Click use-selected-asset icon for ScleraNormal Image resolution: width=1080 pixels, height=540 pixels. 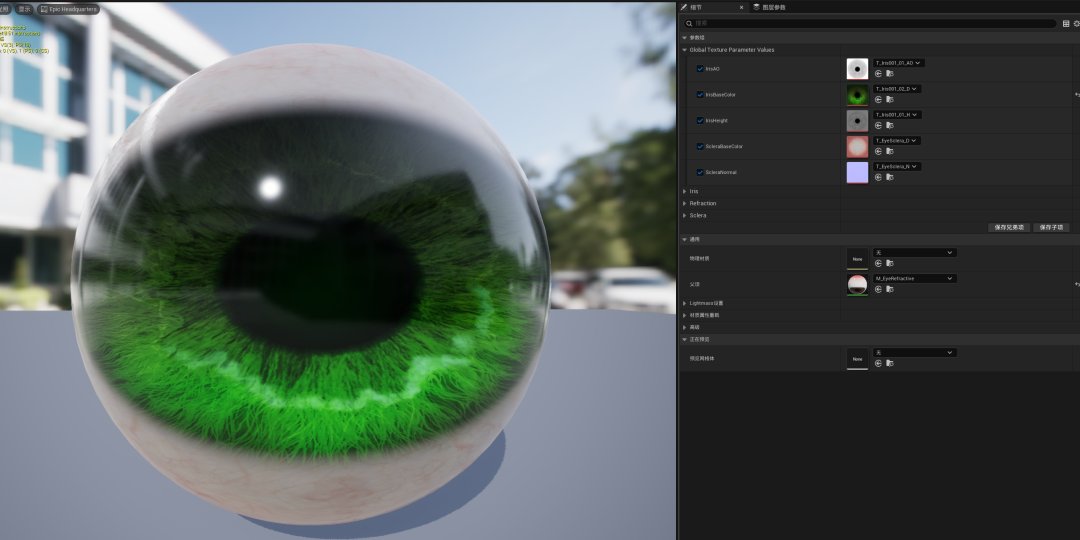point(878,178)
